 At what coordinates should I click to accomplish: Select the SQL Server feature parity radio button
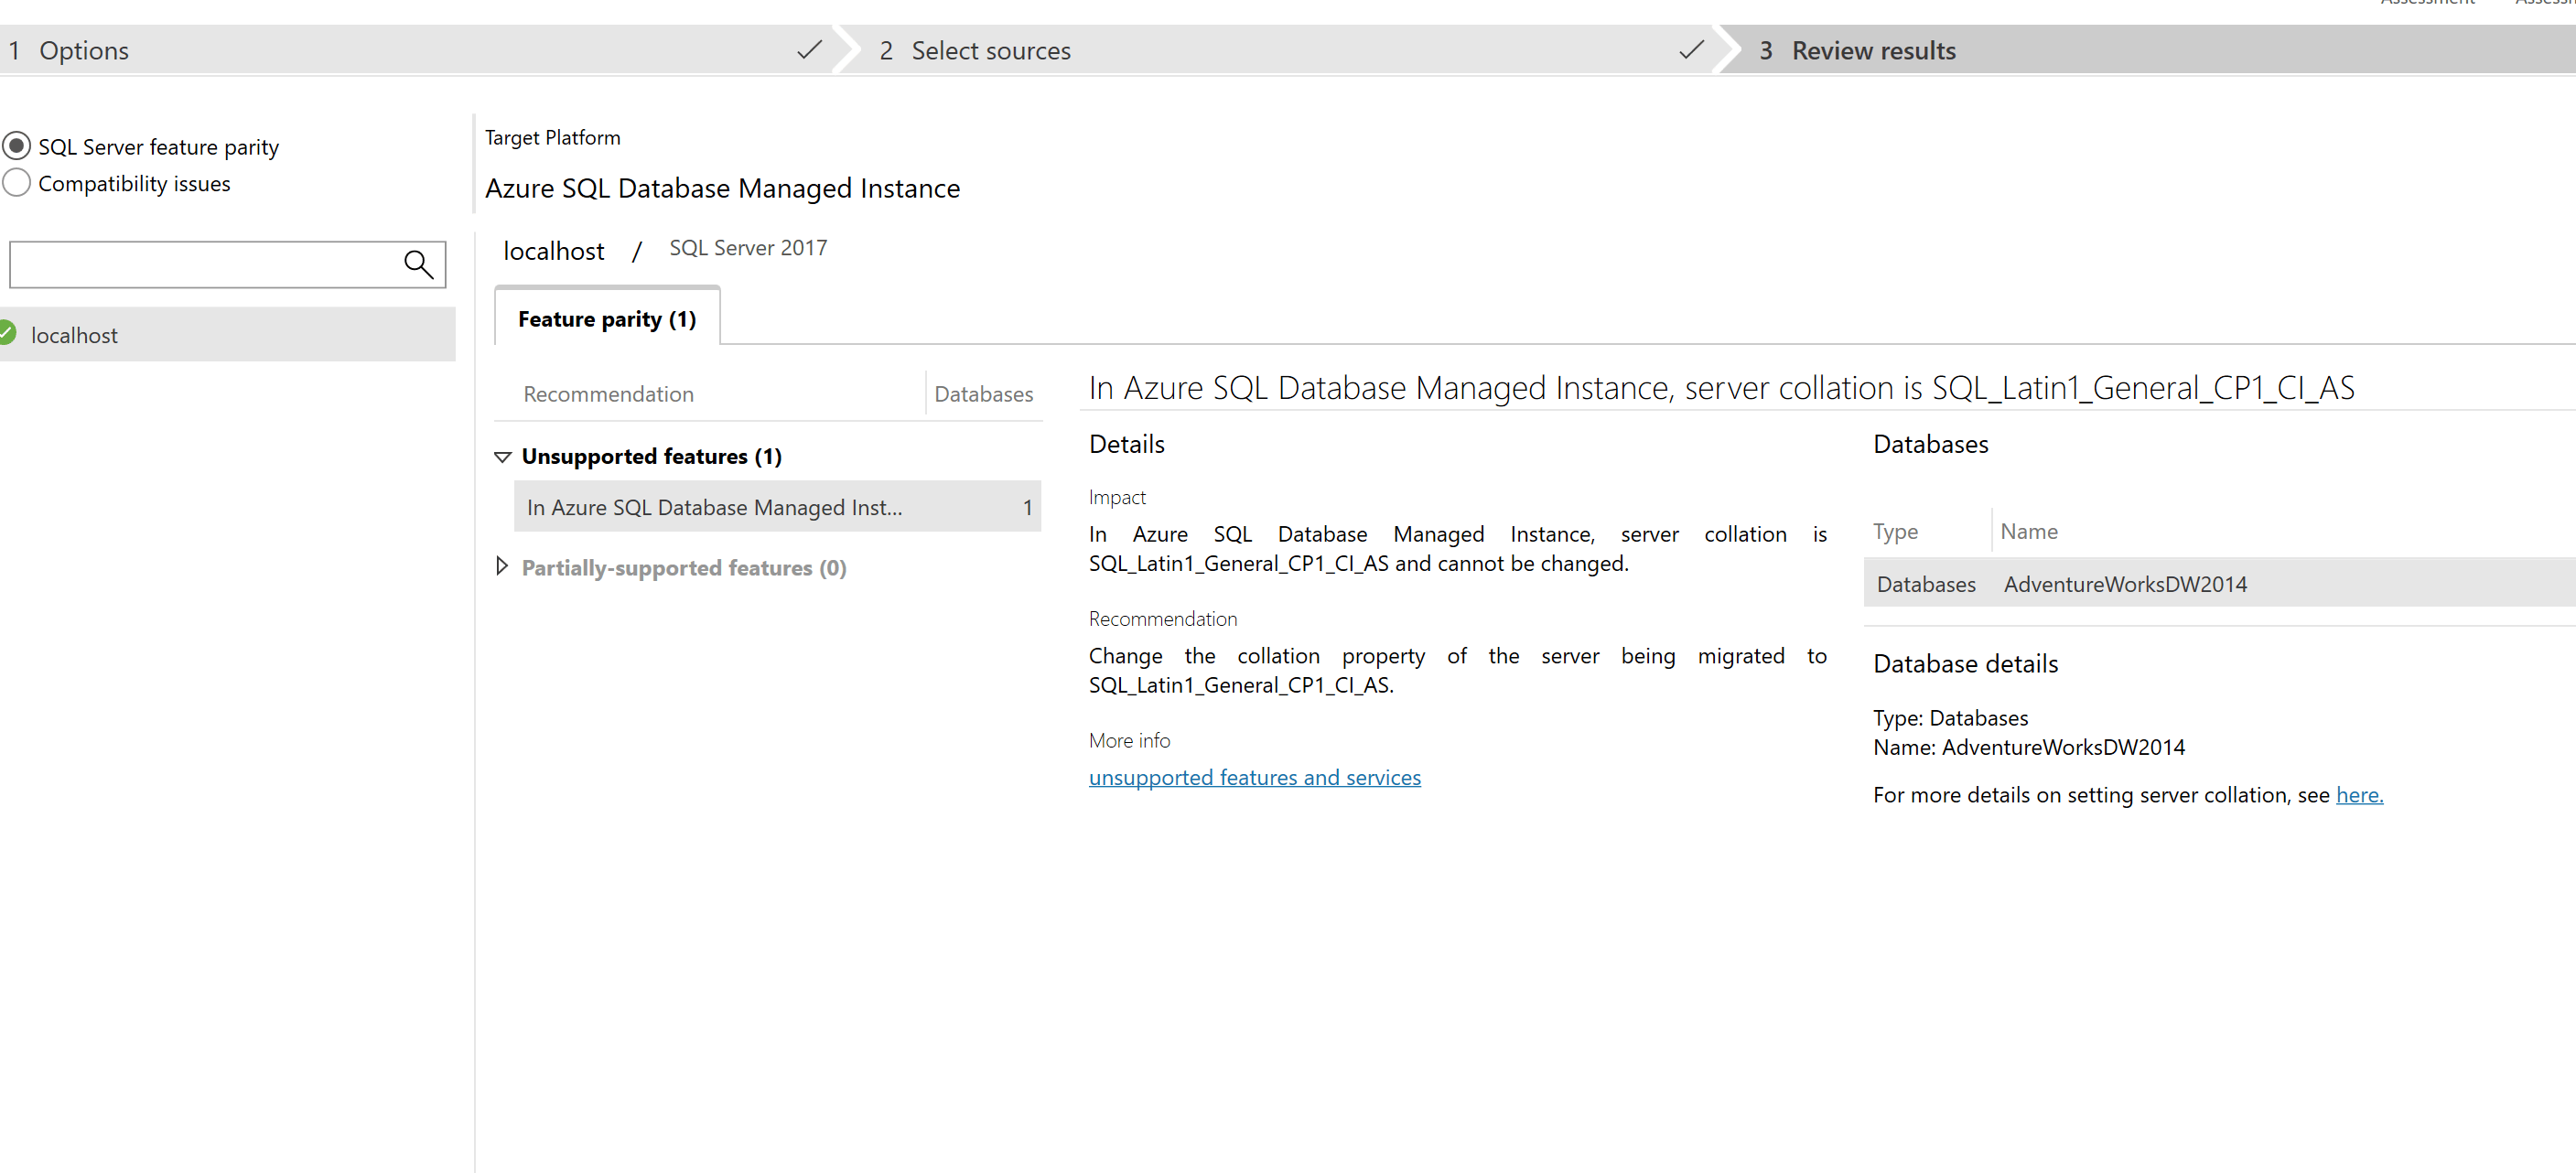pos(16,146)
